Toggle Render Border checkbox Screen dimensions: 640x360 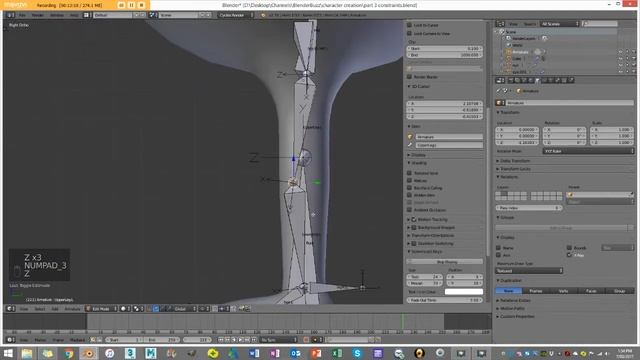(x=409, y=77)
